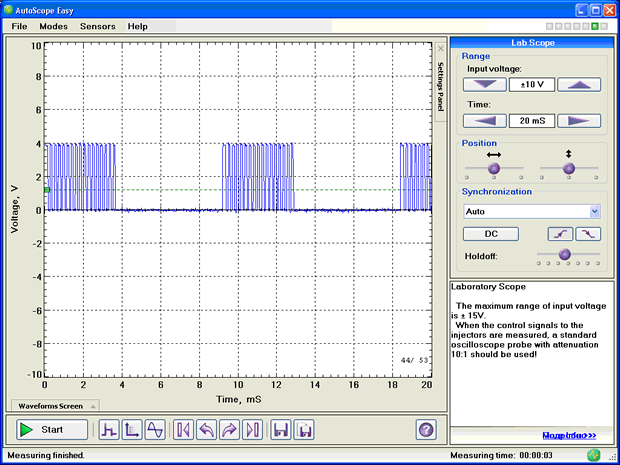Toggle the DC coupling button
Image resolution: width=620 pixels, height=465 pixels.
[491, 234]
